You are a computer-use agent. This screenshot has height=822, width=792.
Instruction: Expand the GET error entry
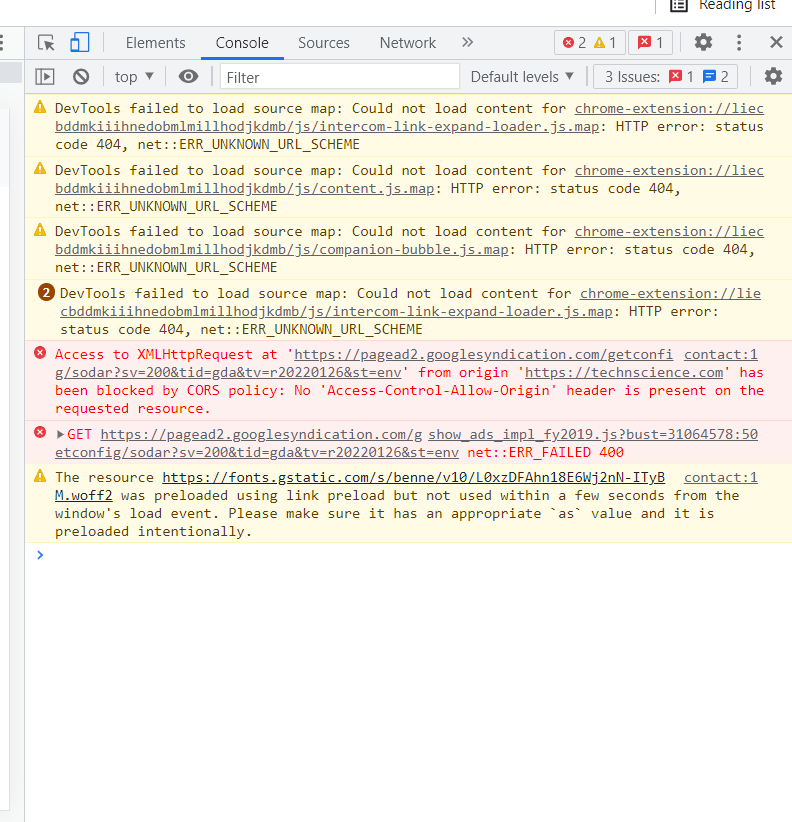click(x=60, y=434)
